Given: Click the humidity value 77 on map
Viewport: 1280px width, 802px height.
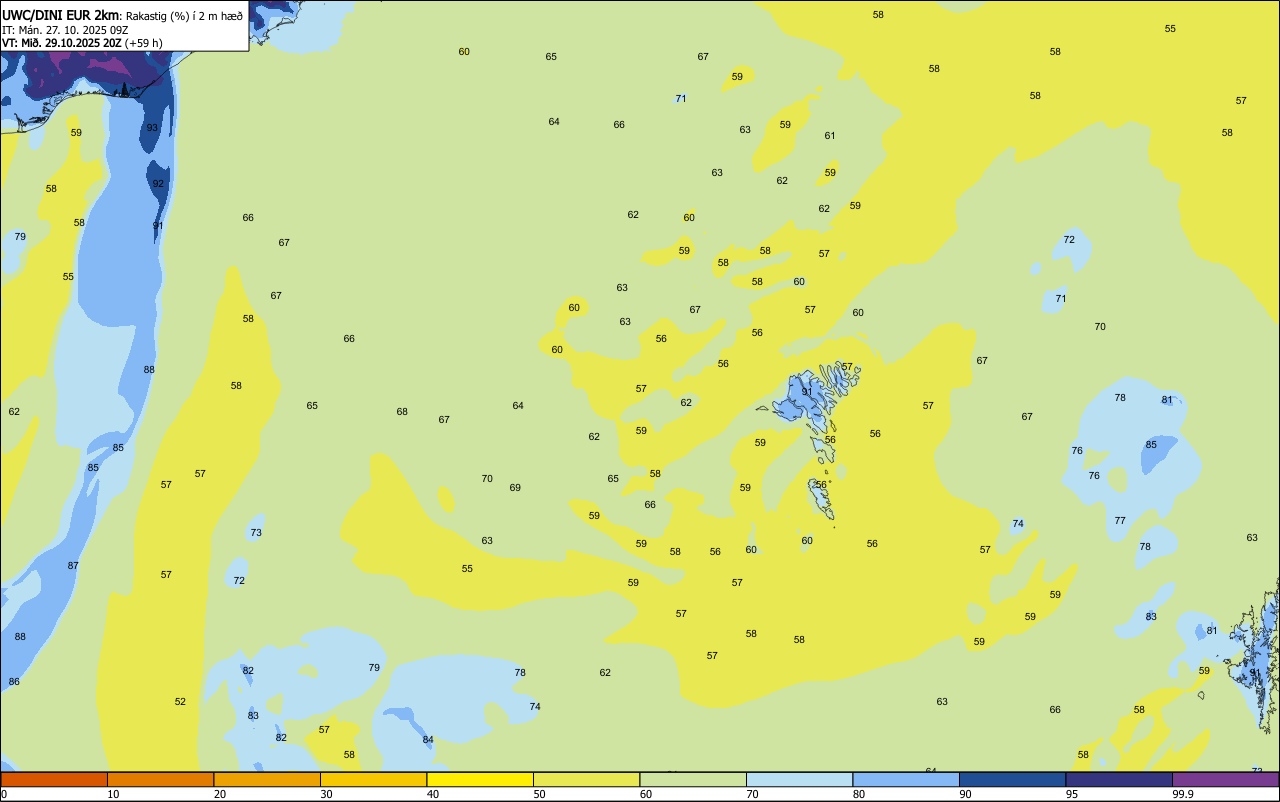Looking at the screenshot, I should (x=1120, y=520).
